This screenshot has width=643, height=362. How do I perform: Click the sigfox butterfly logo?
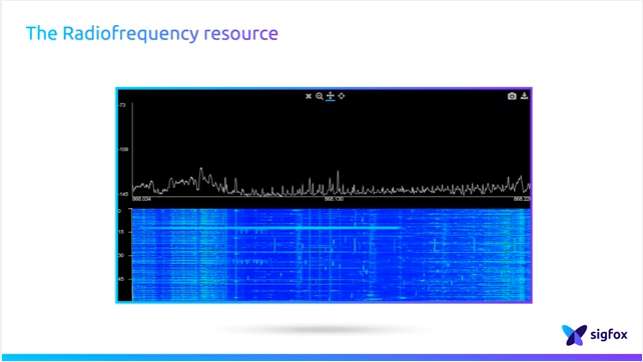[574, 335]
